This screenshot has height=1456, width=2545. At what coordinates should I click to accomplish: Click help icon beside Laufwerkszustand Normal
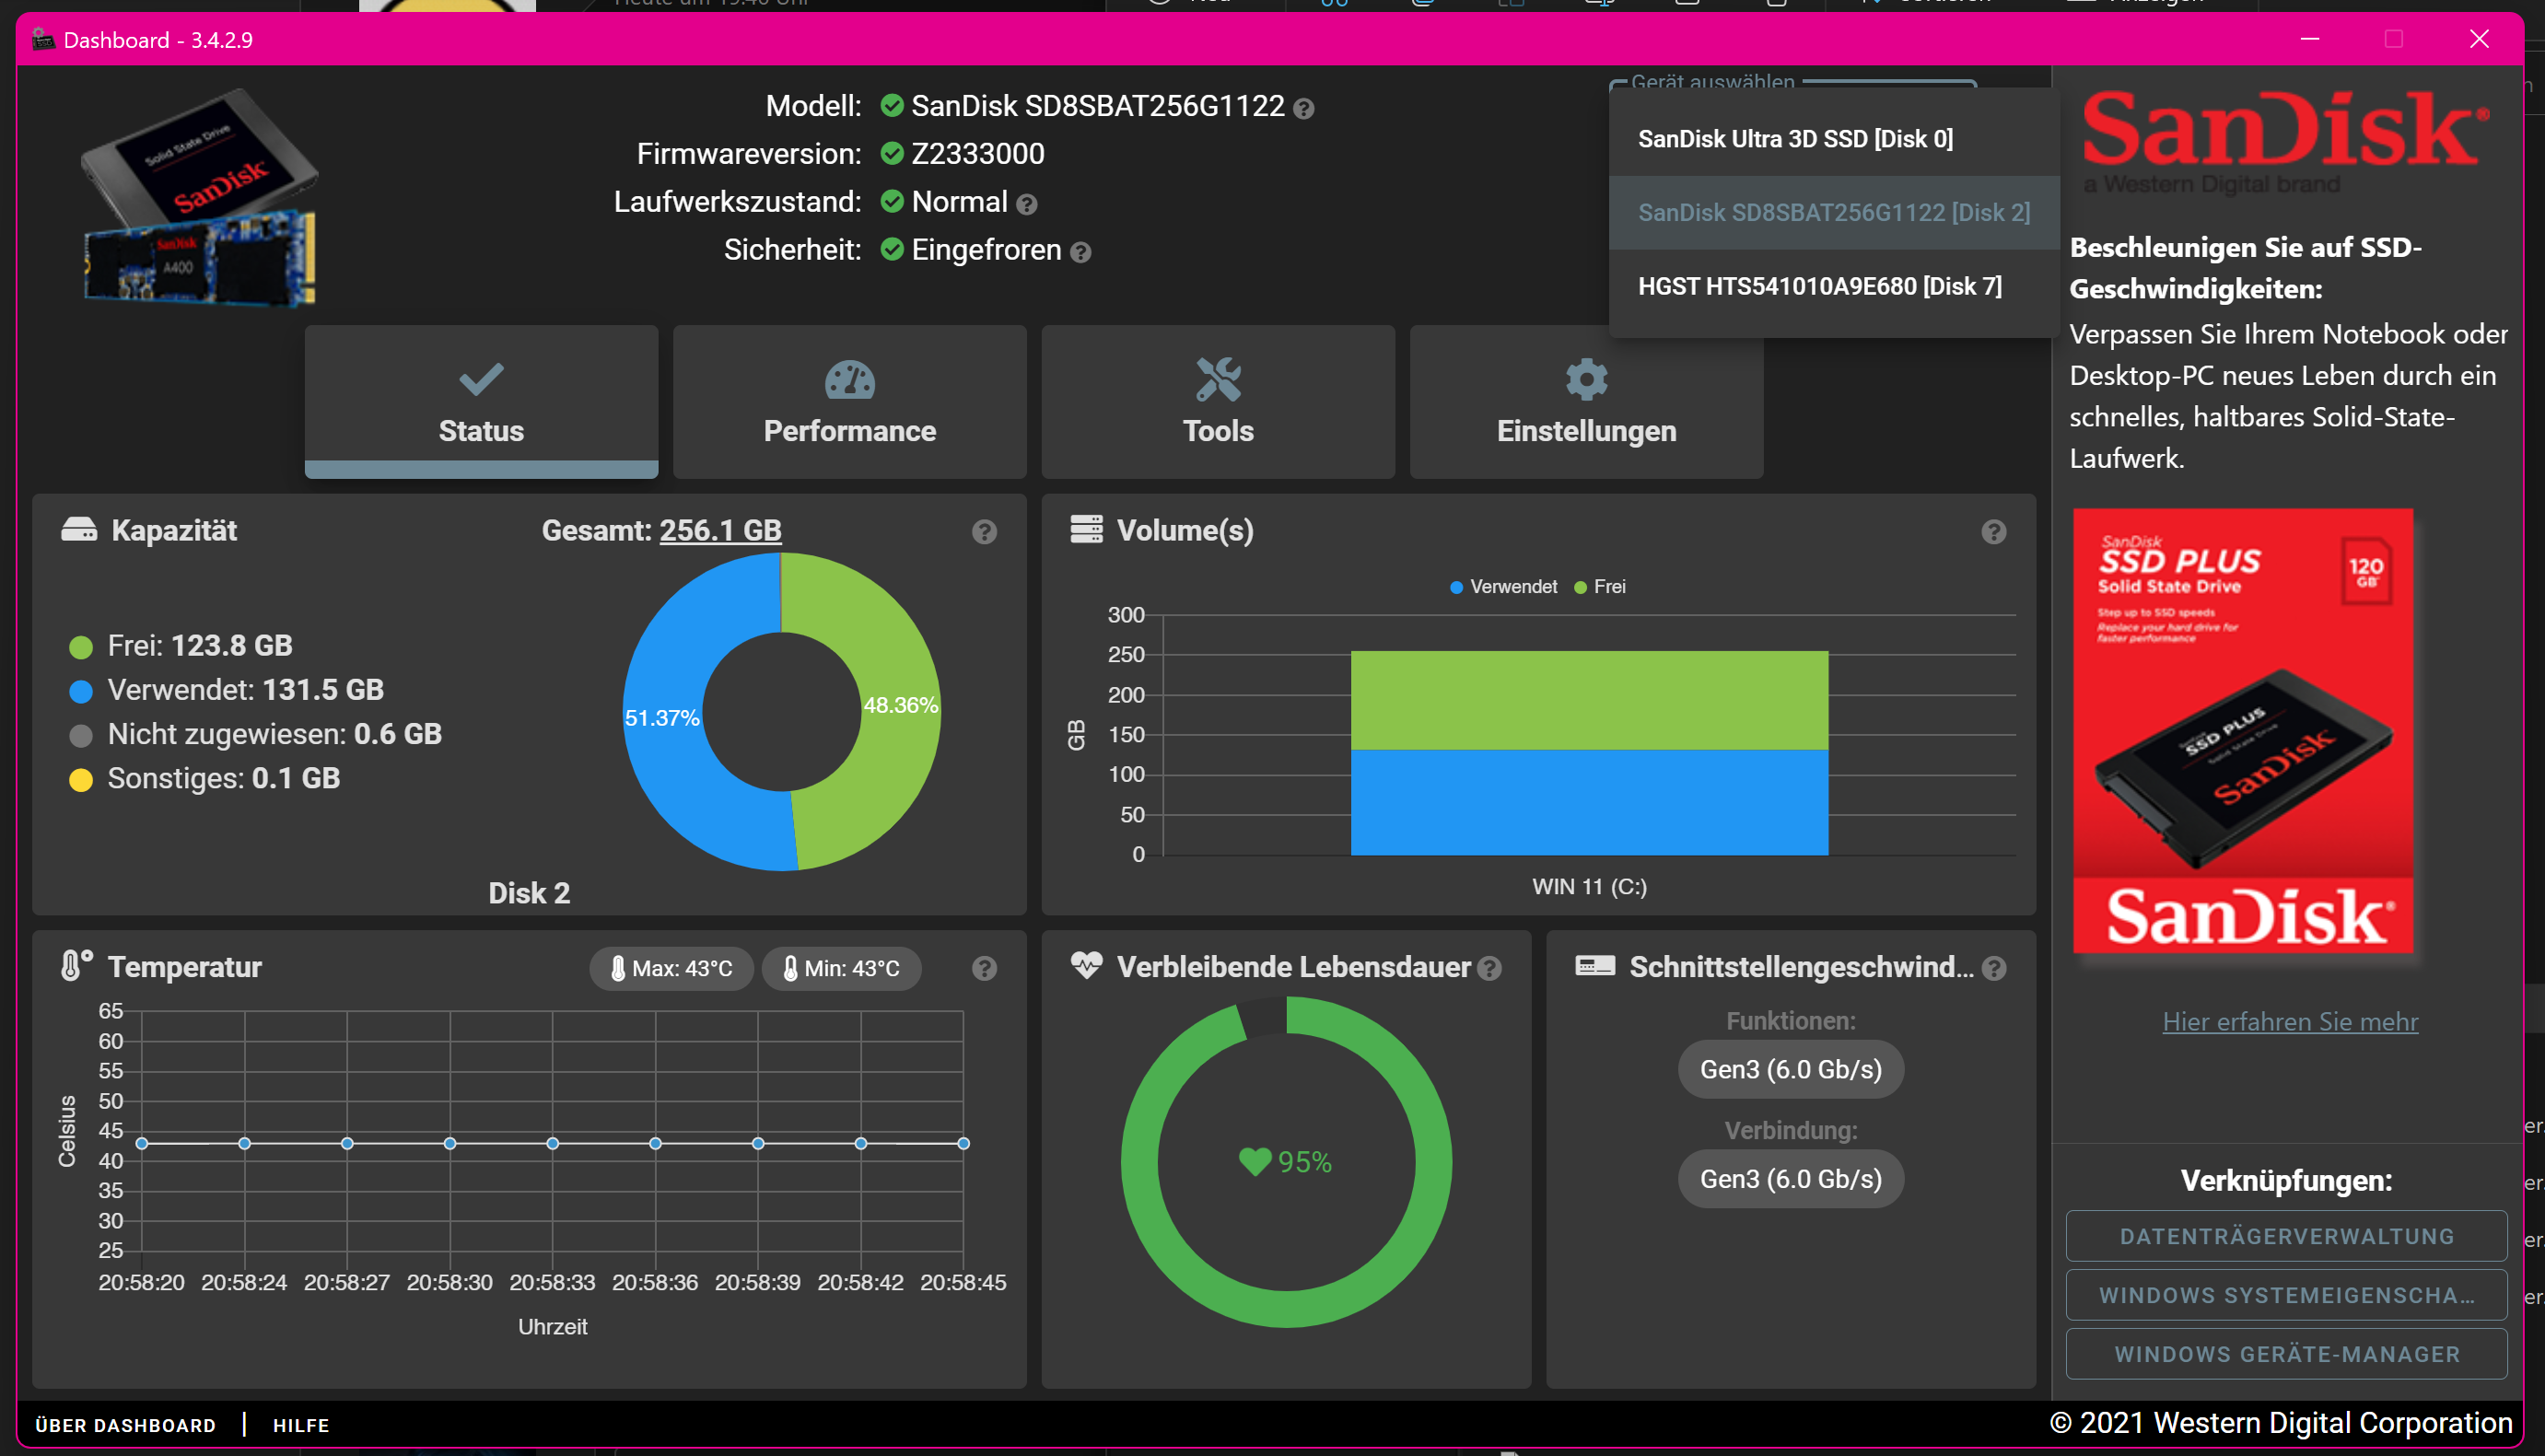(1027, 205)
